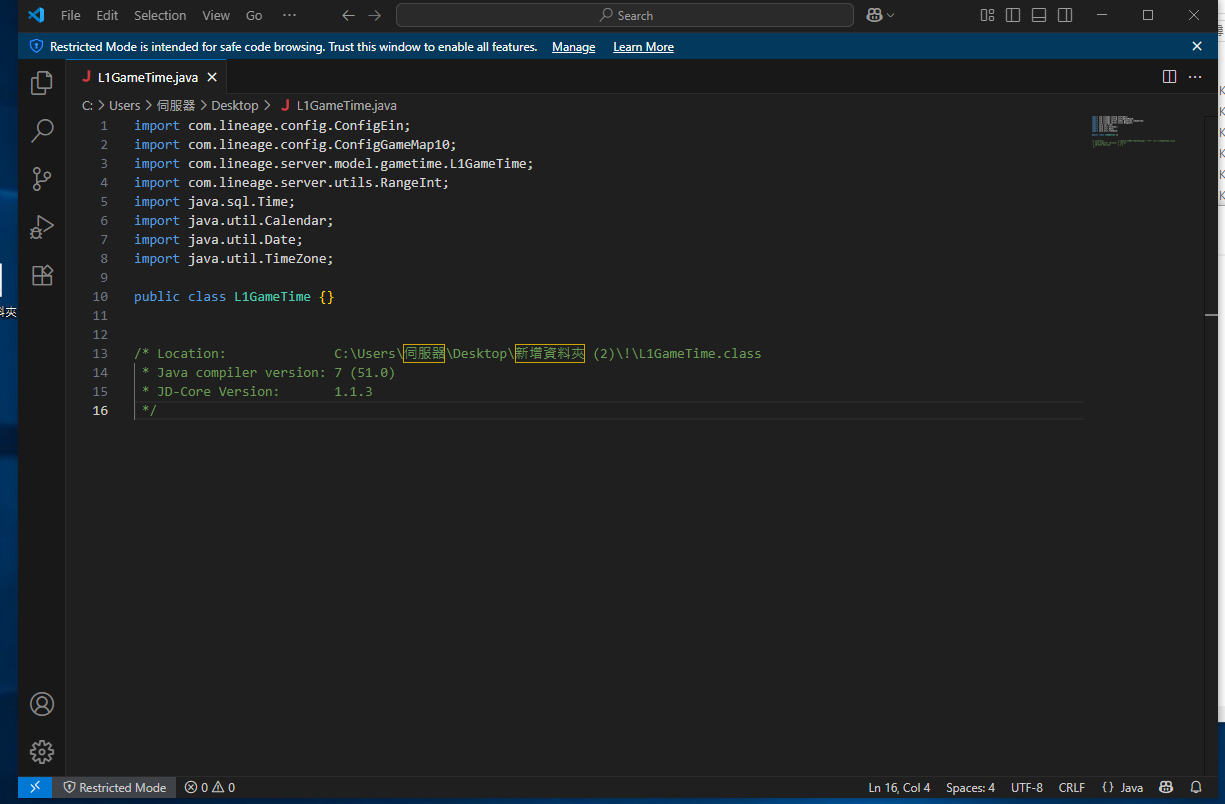Open the Selection menu
Screen dimensions: 1225x804
(x=160, y=15)
